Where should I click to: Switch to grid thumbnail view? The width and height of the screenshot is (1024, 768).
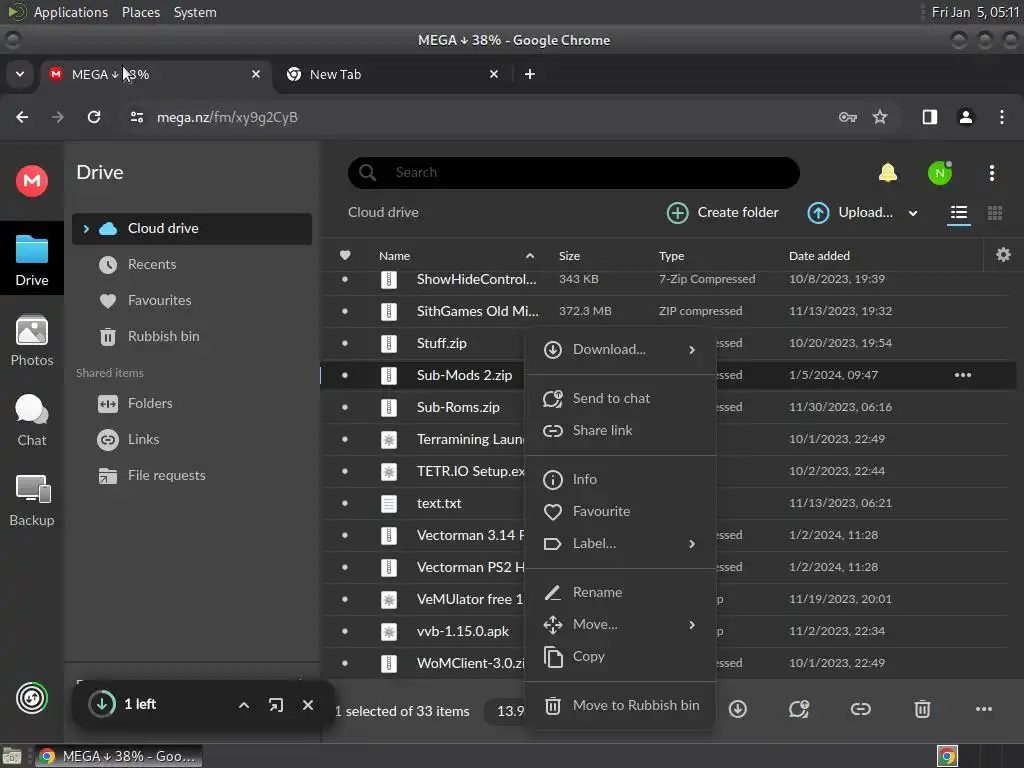point(995,213)
